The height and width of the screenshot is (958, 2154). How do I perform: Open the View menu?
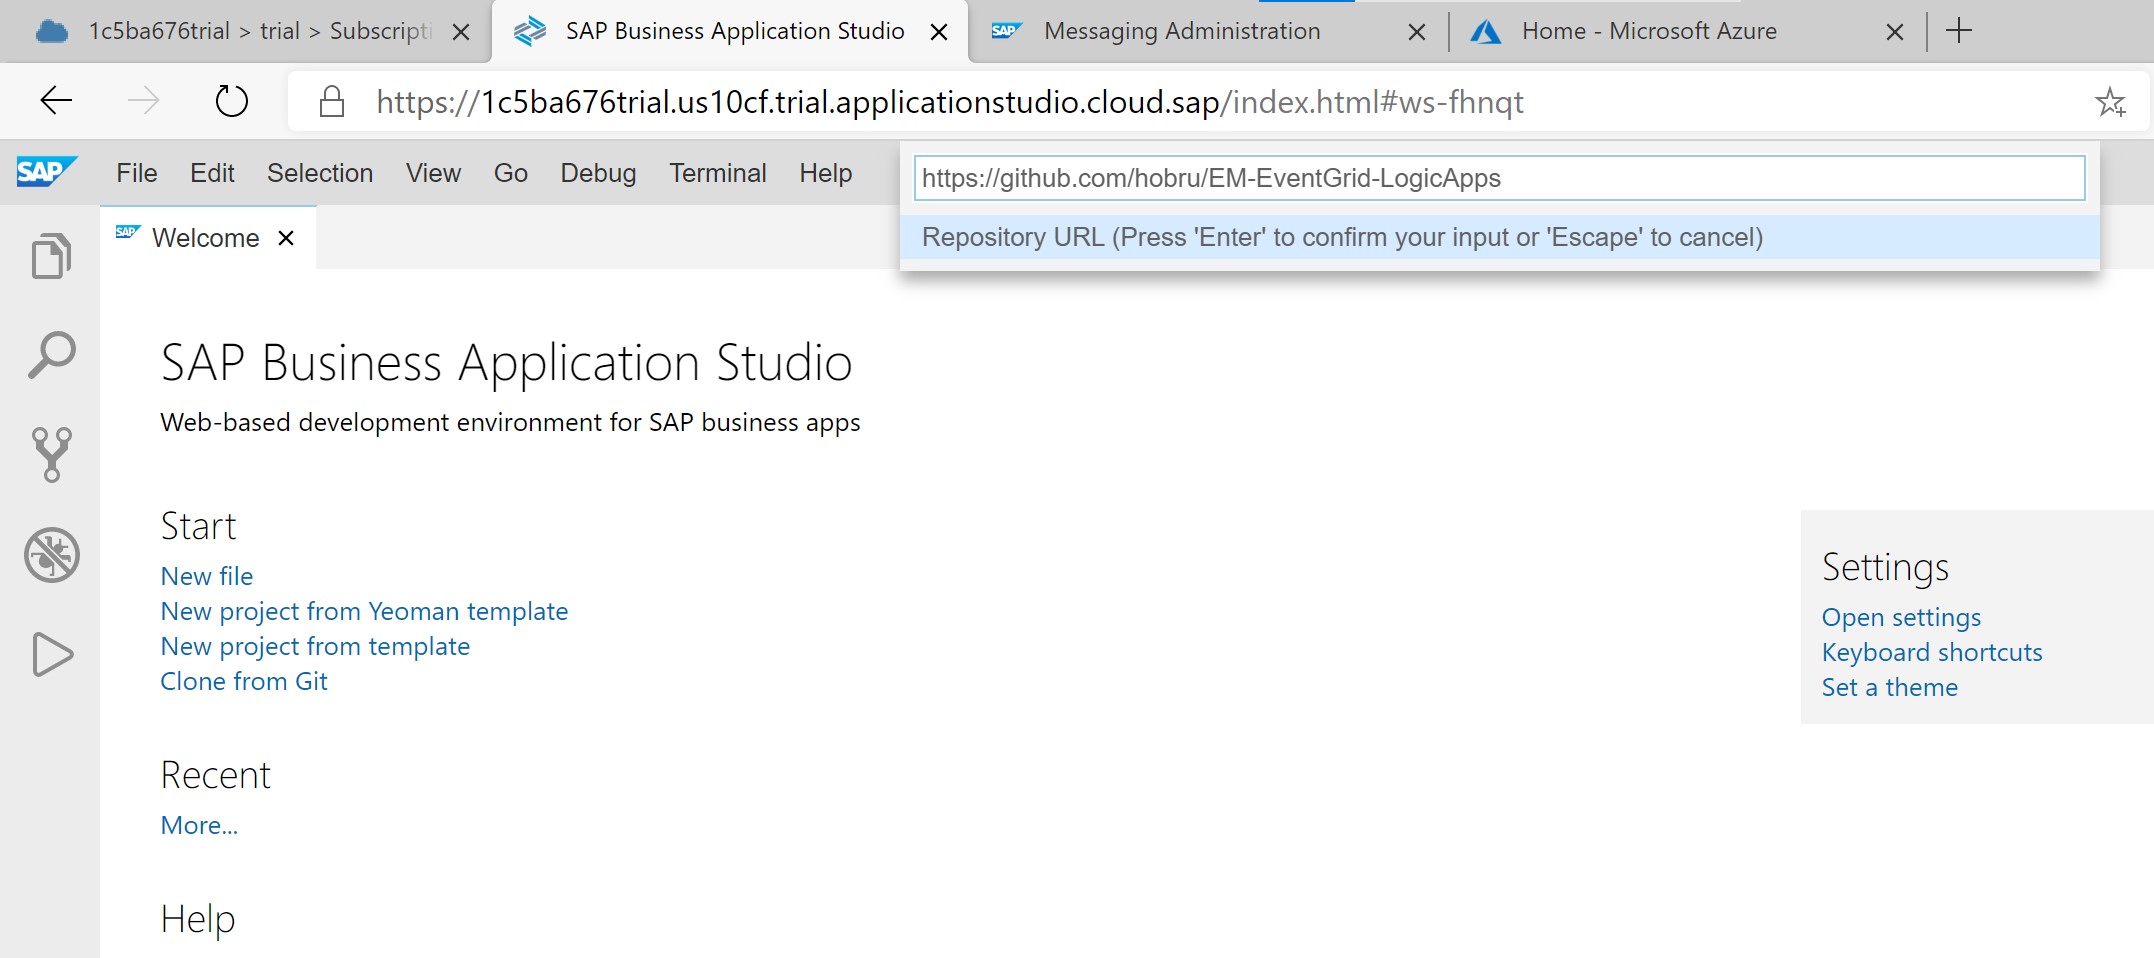coord(433,173)
